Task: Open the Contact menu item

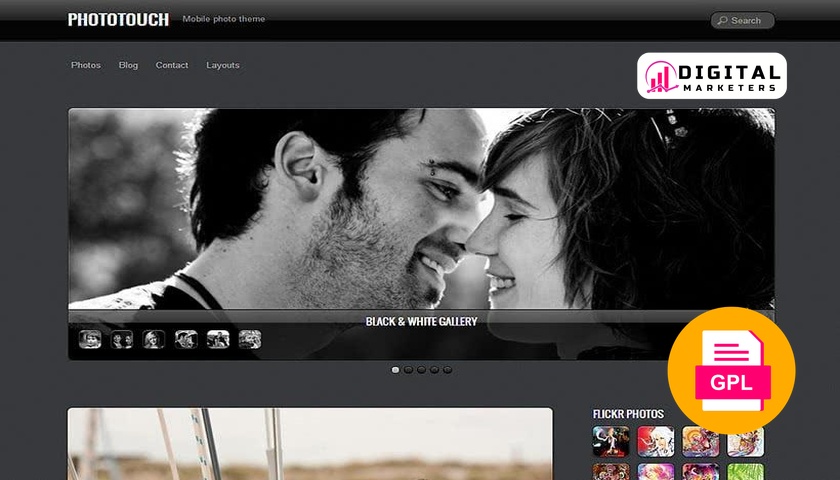Action: [171, 65]
